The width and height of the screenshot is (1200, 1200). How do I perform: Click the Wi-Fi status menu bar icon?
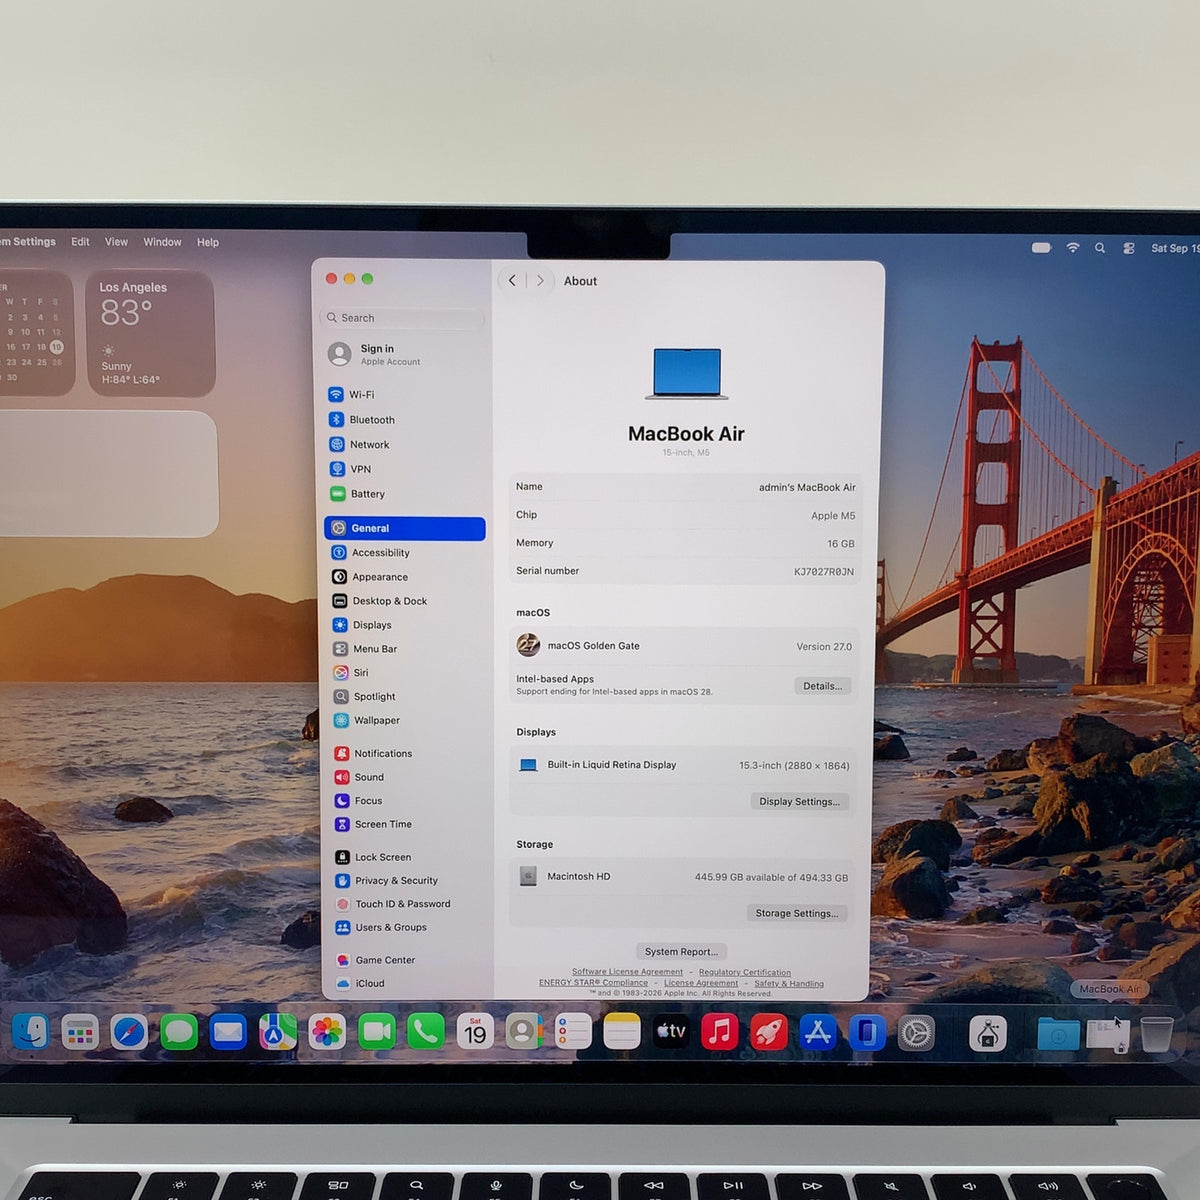[1073, 247]
